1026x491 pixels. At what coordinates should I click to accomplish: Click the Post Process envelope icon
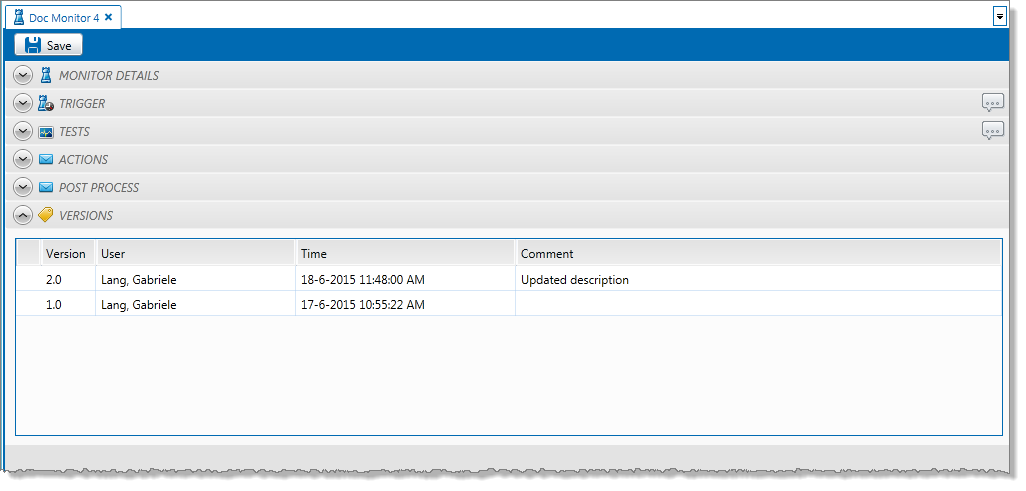coord(46,188)
